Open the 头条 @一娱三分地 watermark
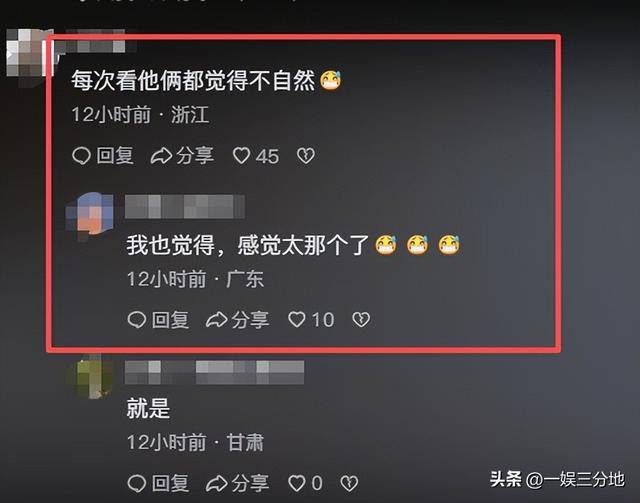640x503 pixels. (557, 479)
